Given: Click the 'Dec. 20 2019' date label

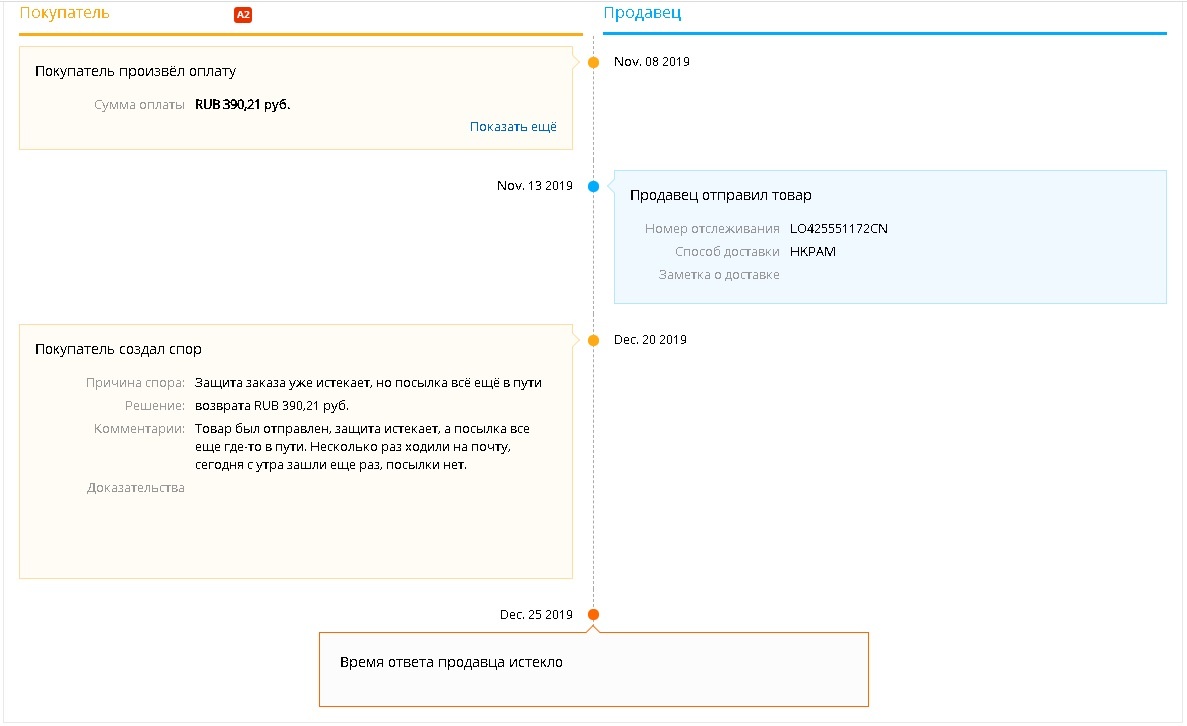Looking at the screenshot, I should click(650, 340).
